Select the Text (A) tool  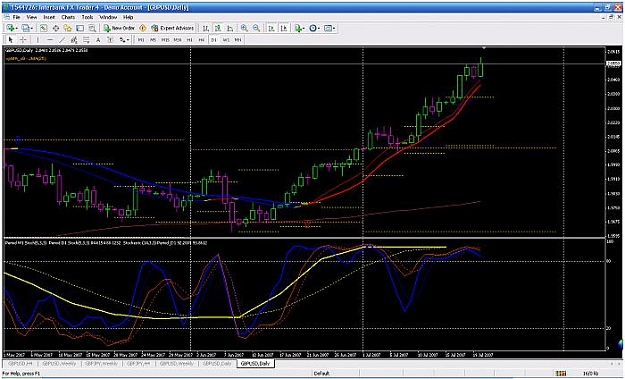pos(98,40)
